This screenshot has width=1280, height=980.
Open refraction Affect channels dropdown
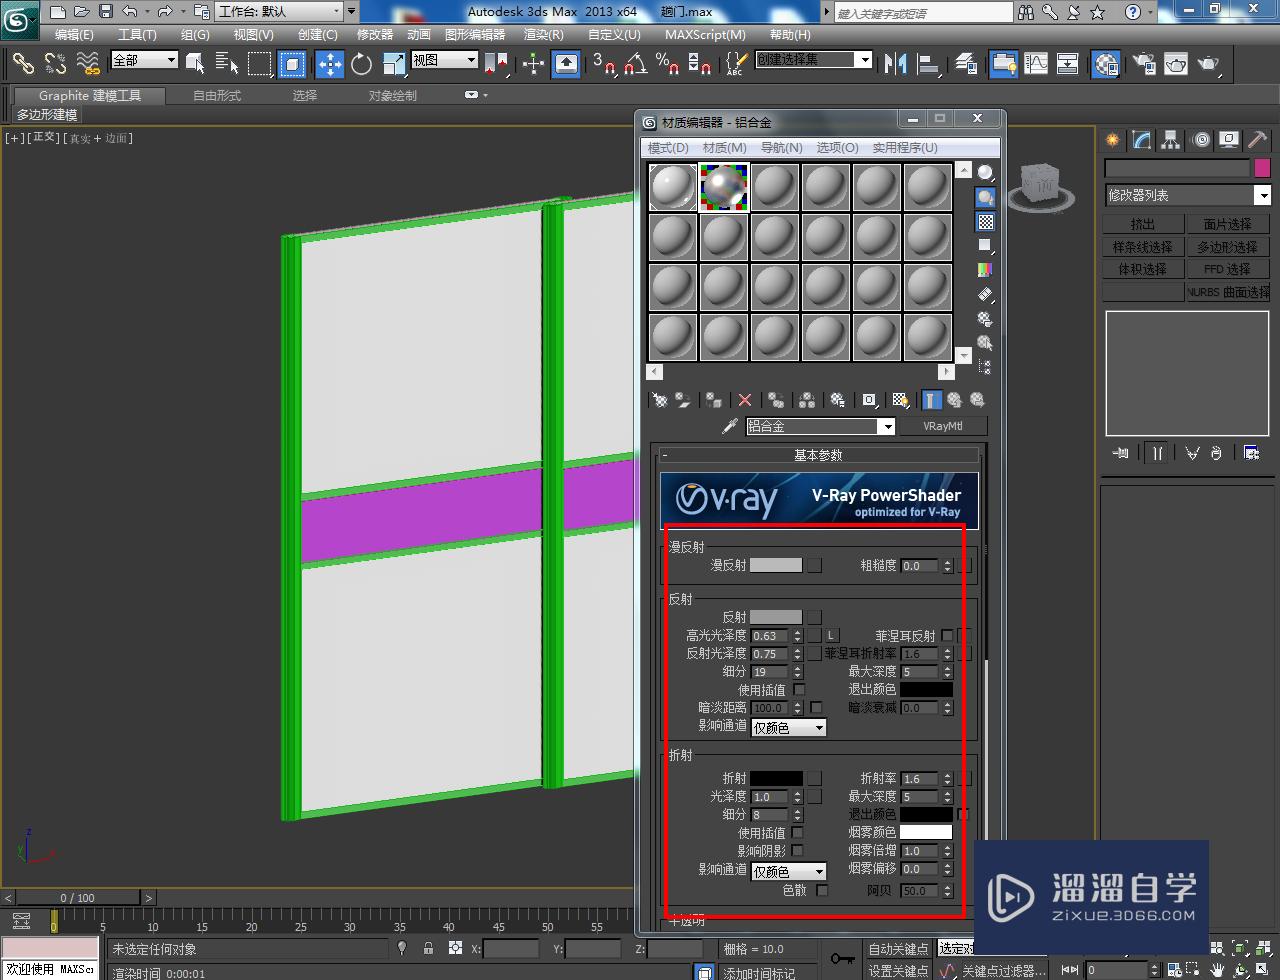tap(789, 872)
